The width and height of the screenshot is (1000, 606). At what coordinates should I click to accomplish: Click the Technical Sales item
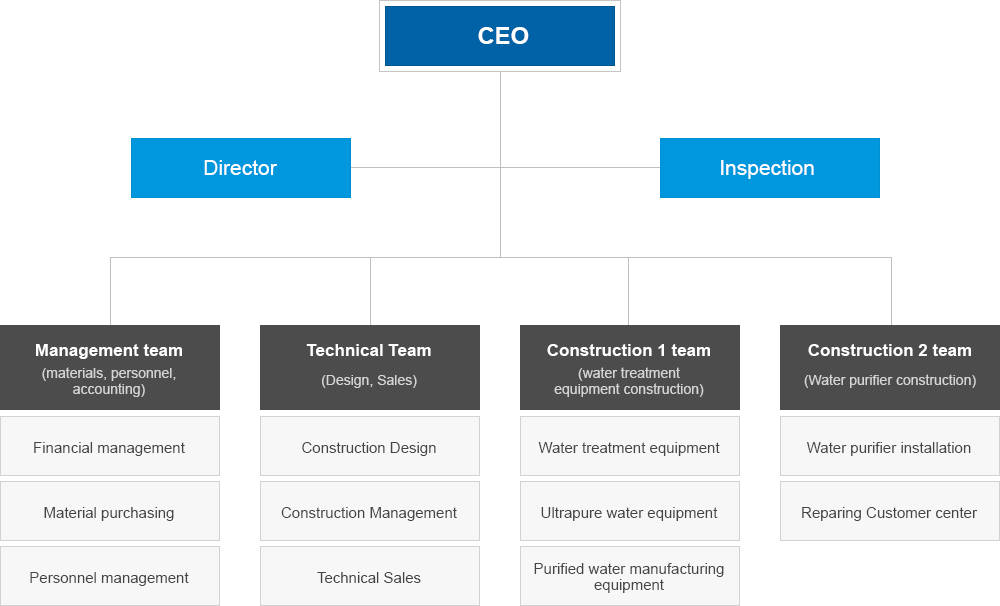pyautogui.click(x=370, y=577)
